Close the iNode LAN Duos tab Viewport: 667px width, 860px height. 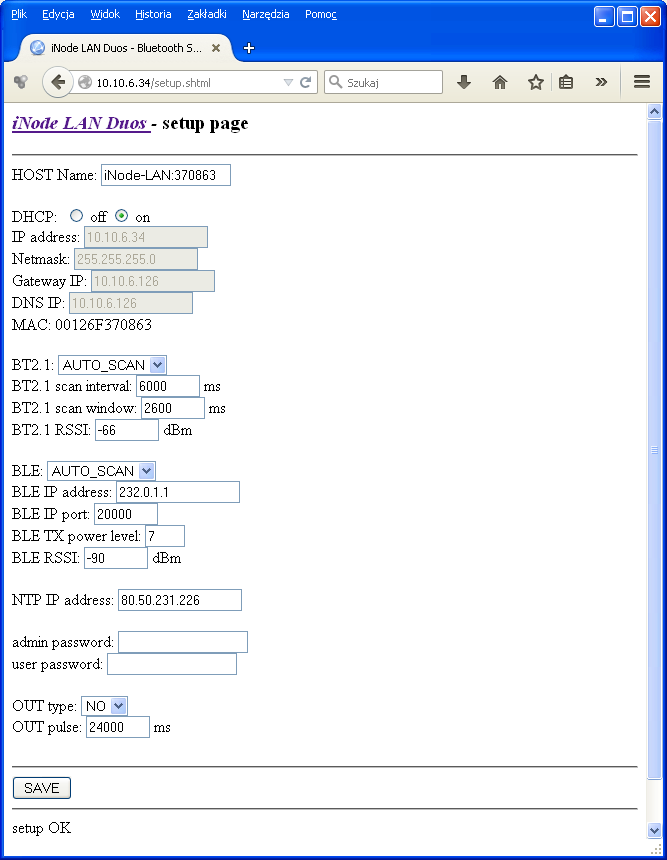216,48
